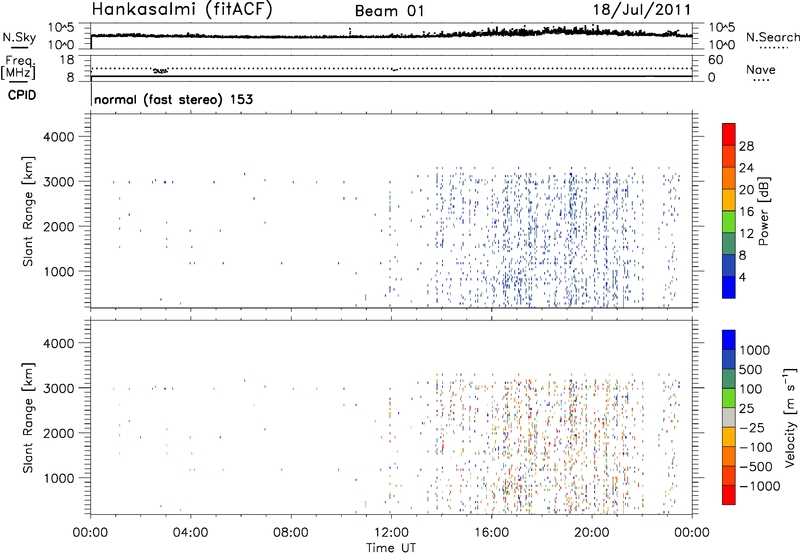Click the Velocity [m s-1] colorbar title

[790, 417]
